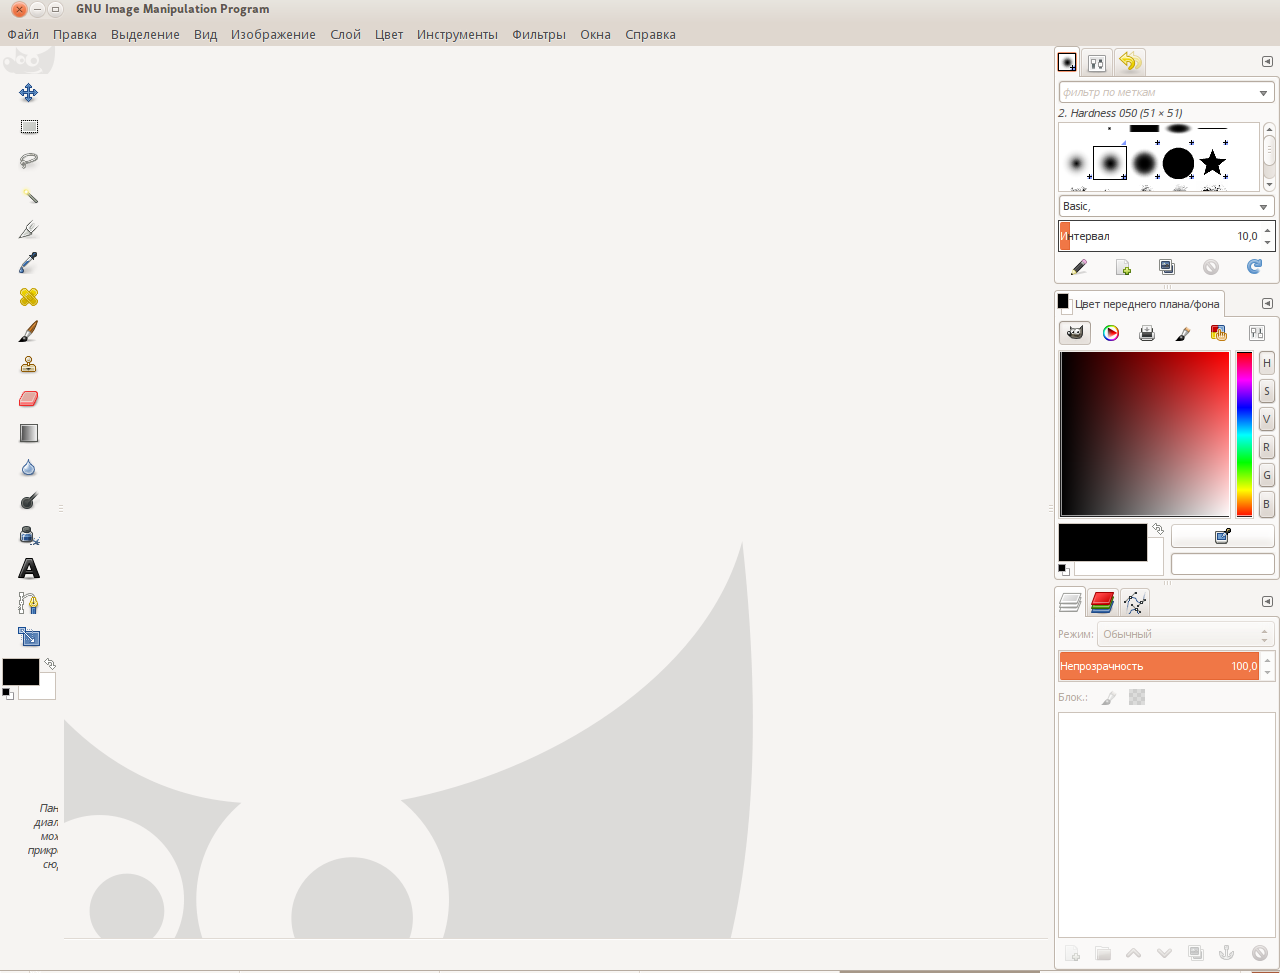
Task: Select the Free Select lasso tool
Action: click(x=29, y=161)
